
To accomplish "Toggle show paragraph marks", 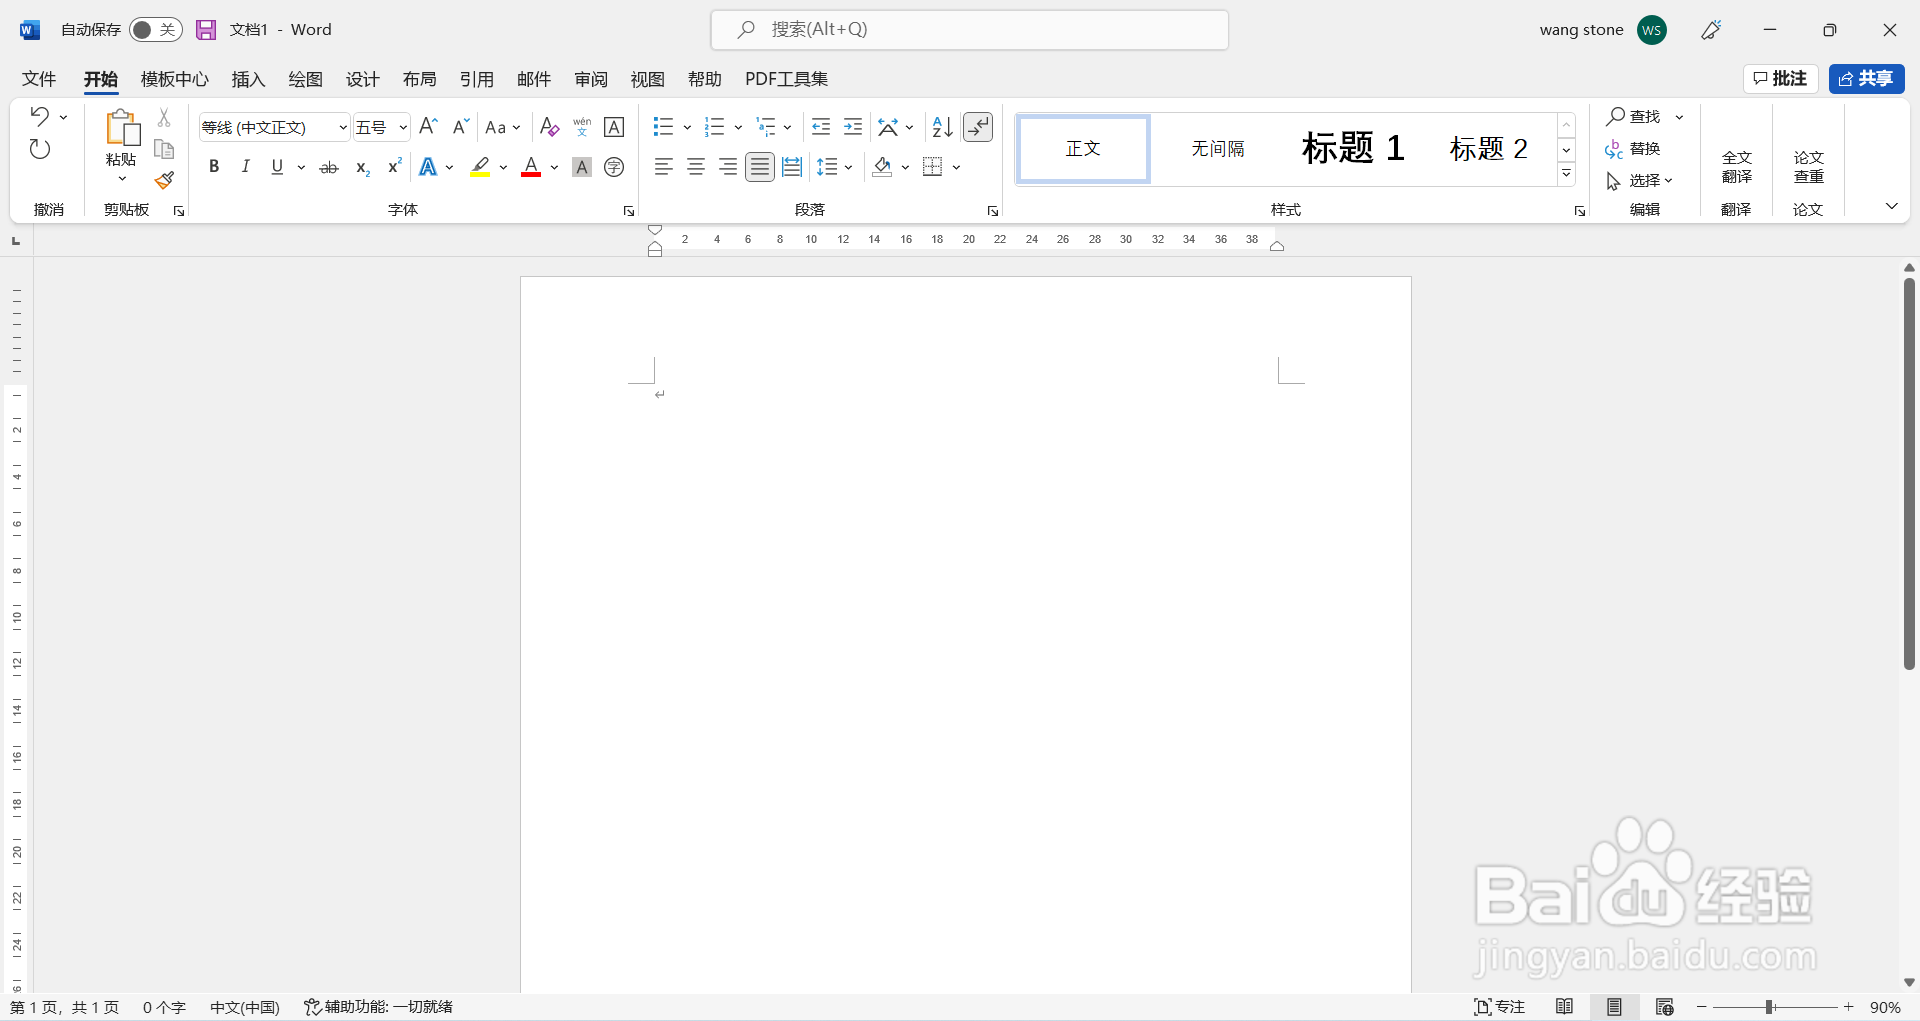I will pyautogui.click(x=978, y=127).
